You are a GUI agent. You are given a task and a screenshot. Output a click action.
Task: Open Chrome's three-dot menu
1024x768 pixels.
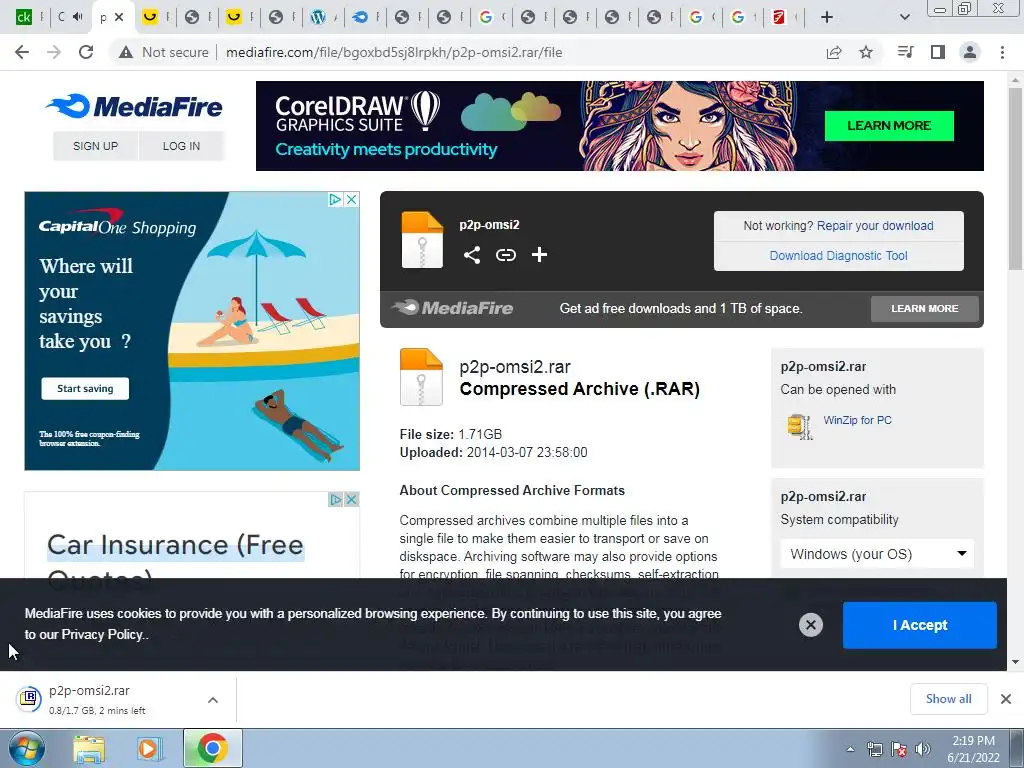point(1002,52)
